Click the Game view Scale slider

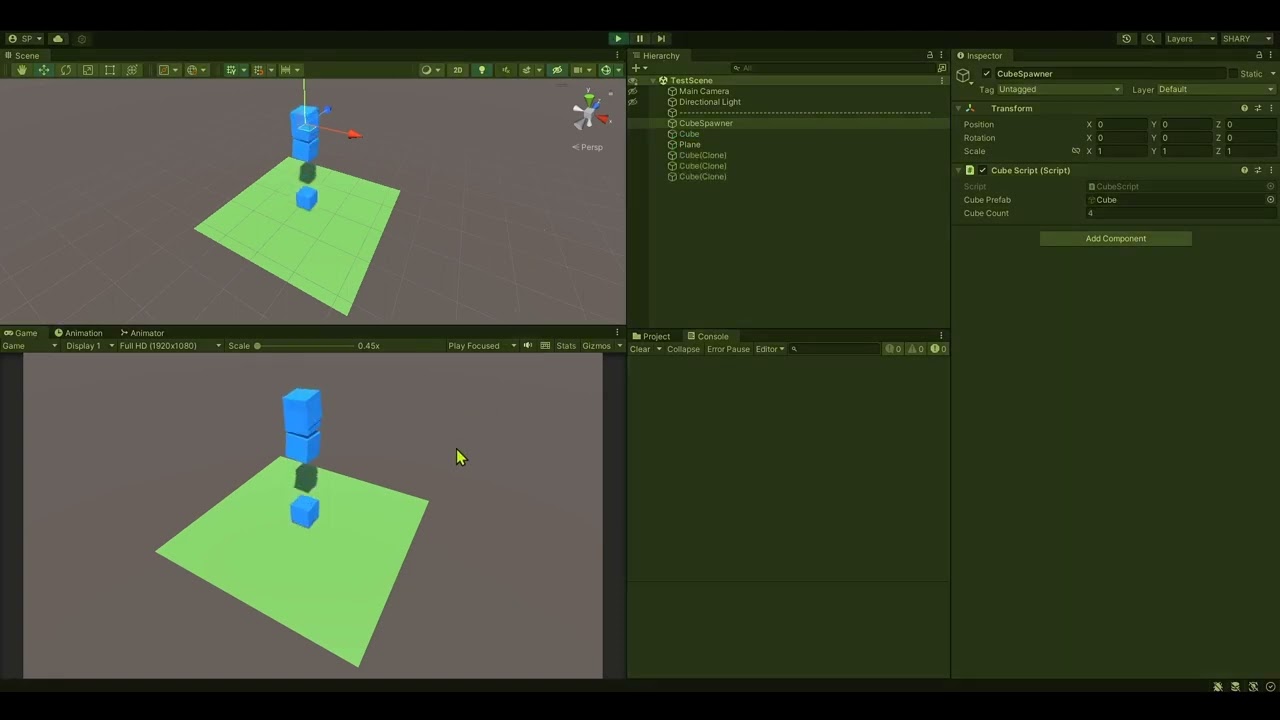[x=305, y=346]
